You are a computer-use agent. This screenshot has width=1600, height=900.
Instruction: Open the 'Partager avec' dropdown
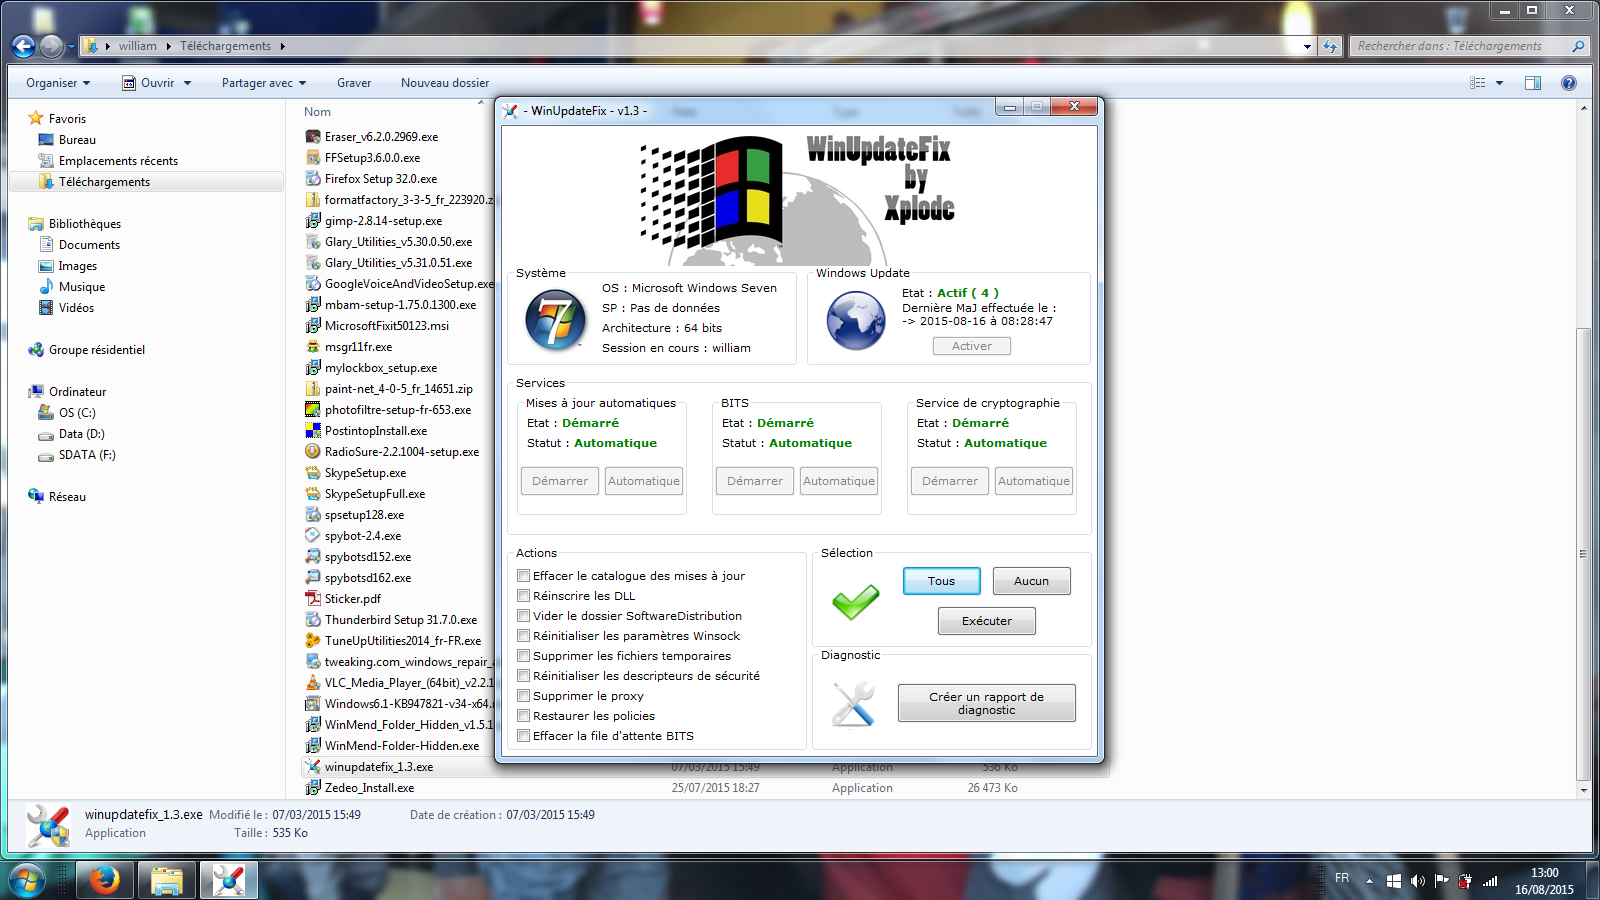pyautogui.click(x=264, y=83)
